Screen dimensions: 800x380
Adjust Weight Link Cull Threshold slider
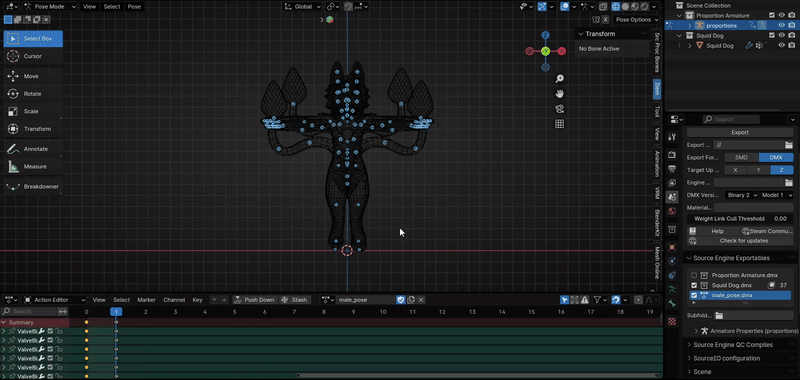(740, 218)
